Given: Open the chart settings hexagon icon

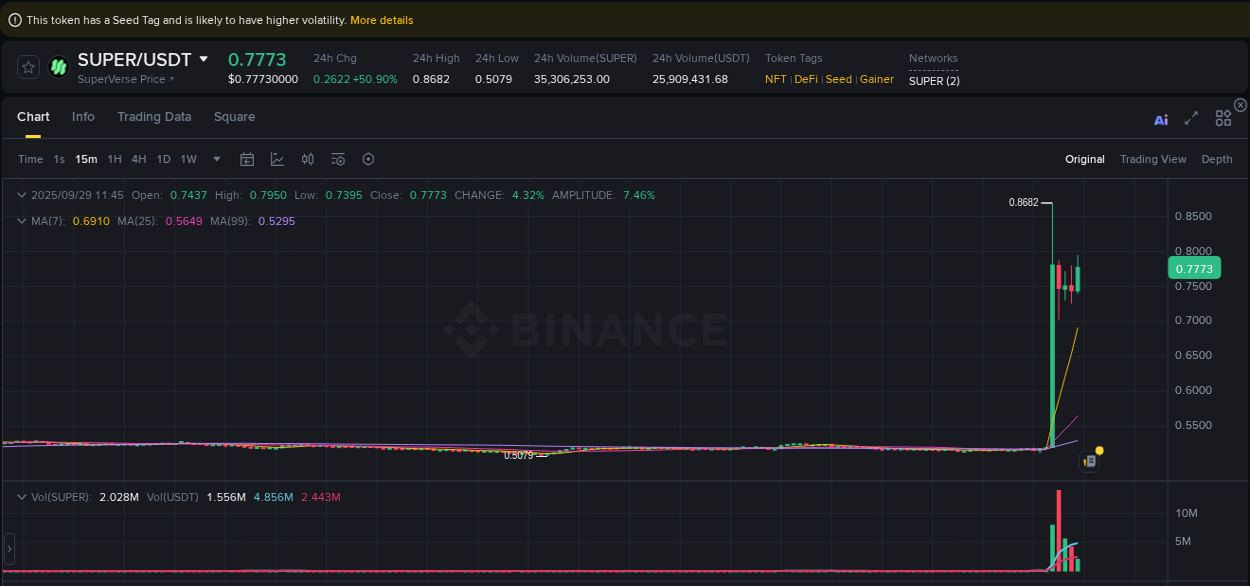Looking at the screenshot, I should tap(368, 159).
